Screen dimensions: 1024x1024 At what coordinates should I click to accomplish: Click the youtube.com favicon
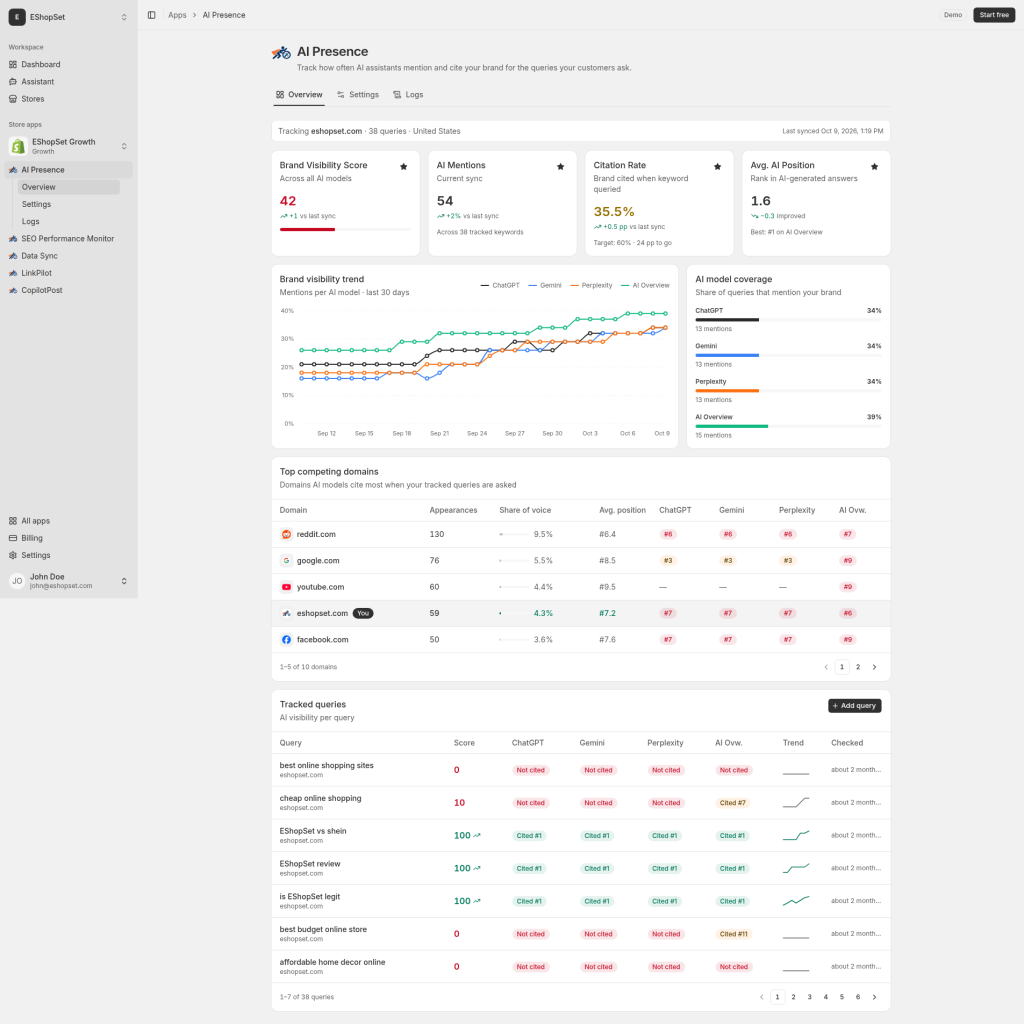(x=286, y=587)
